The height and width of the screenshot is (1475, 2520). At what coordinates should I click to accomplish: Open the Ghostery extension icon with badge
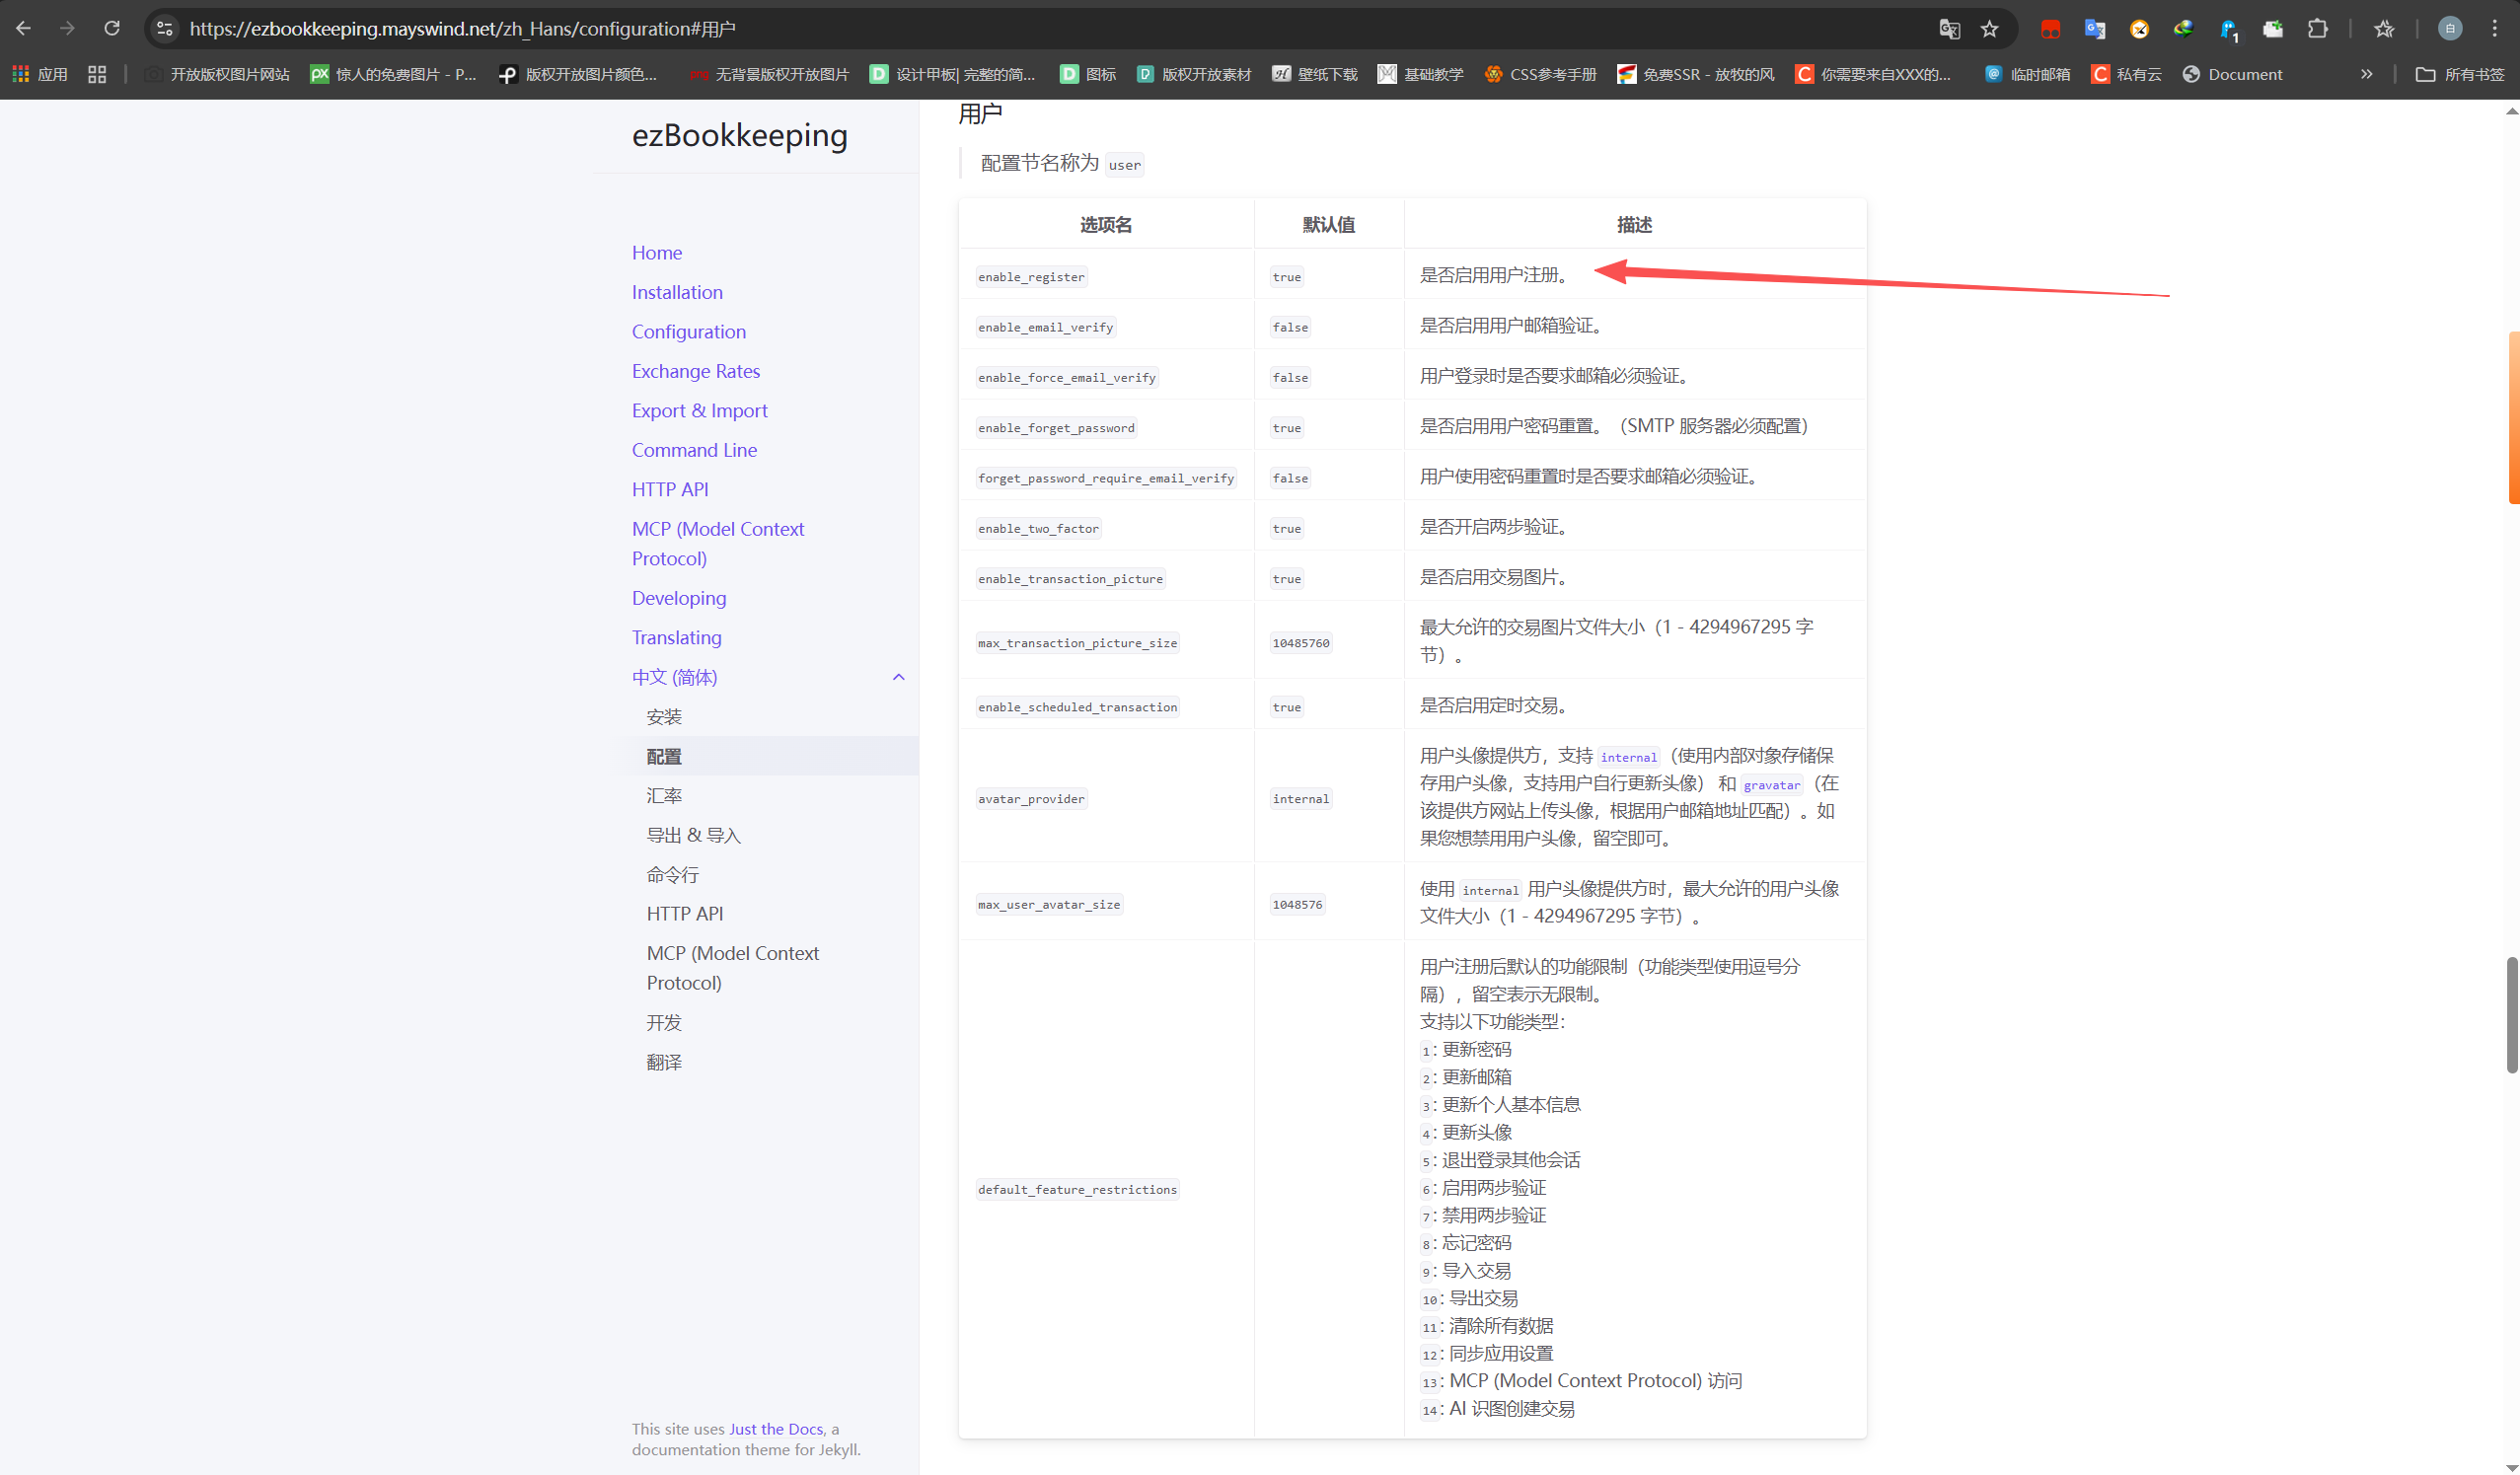2228,30
